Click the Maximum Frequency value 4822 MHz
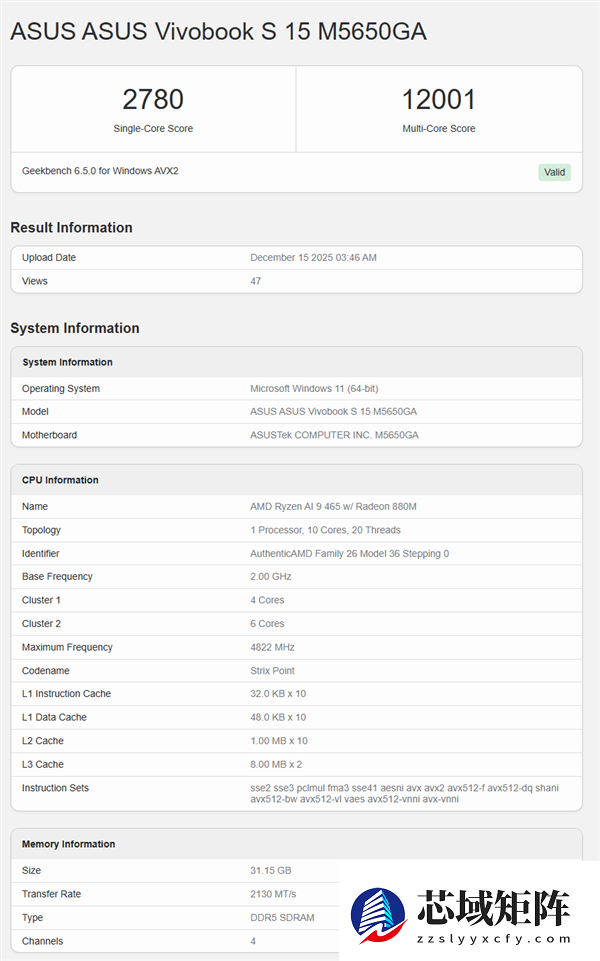600x961 pixels. pyautogui.click(x=272, y=647)
